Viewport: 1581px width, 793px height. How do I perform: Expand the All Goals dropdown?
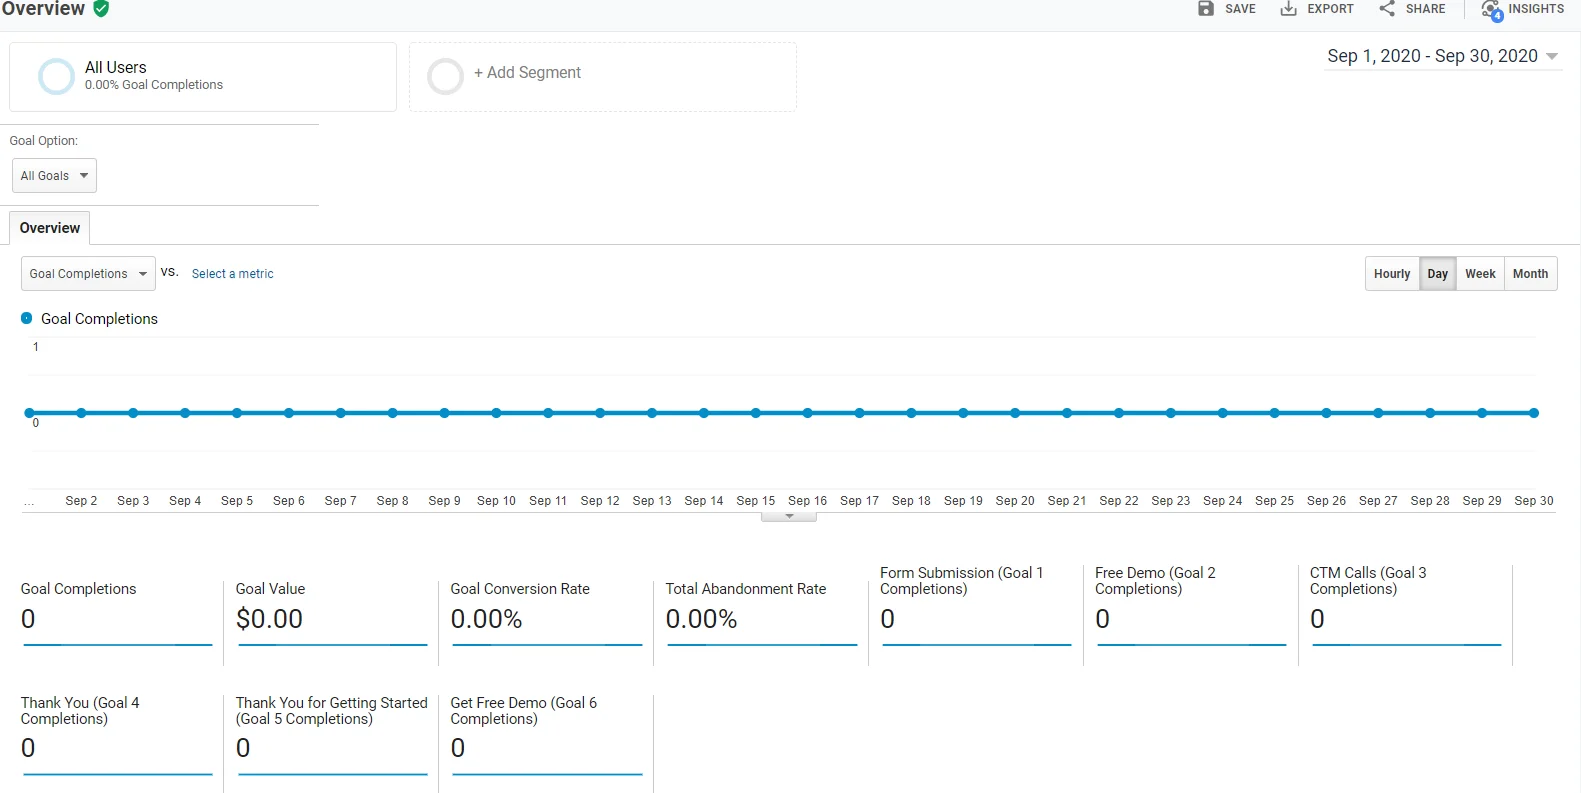(54, 176)
